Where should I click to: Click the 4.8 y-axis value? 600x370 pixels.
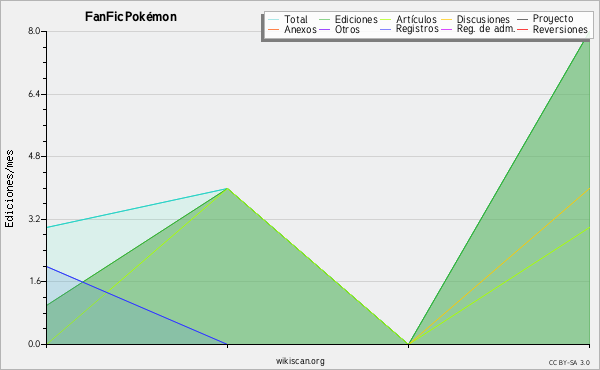coord(34,156)
